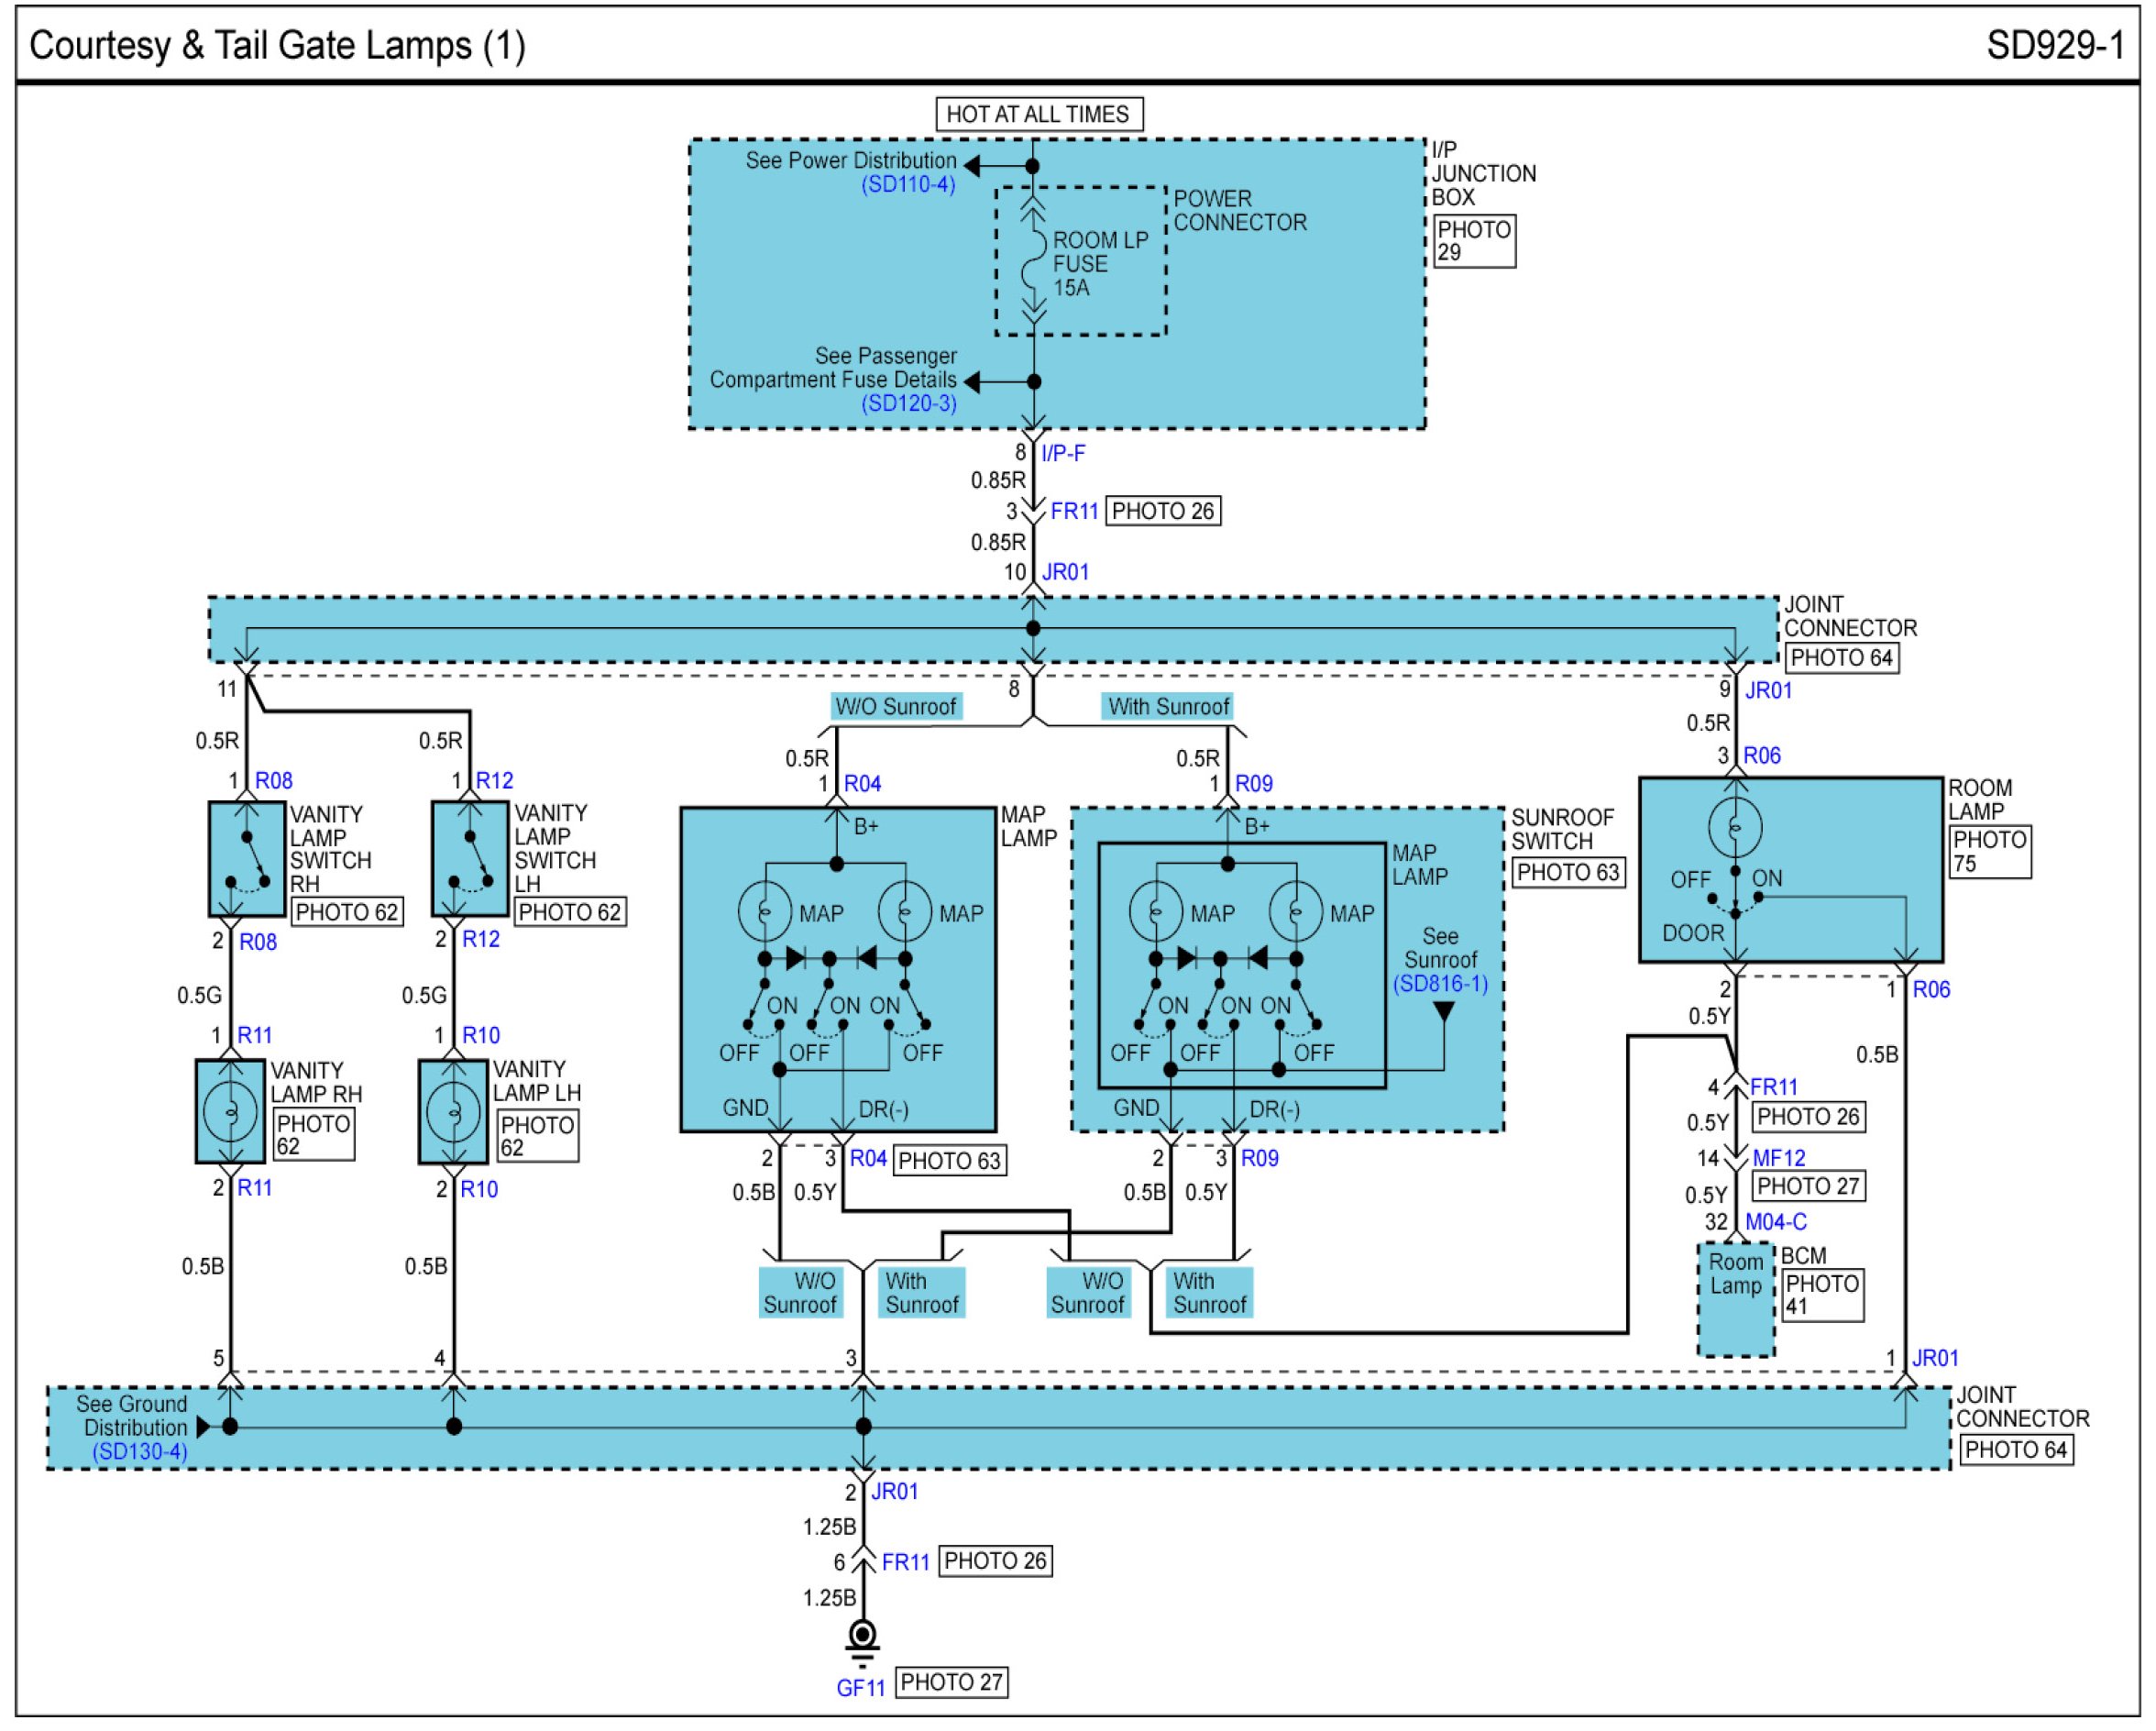Viewport: 2156px width, 1731px height.
Task: Click the Vanity Lamp Switch LH symbol
Action: point(470,860)
